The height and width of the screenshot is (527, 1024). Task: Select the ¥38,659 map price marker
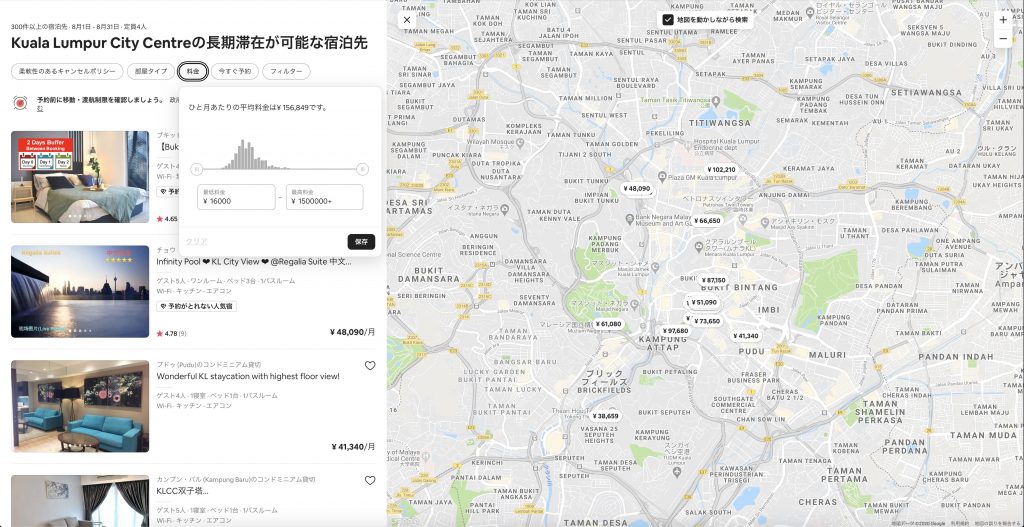[x=606, y=416]
